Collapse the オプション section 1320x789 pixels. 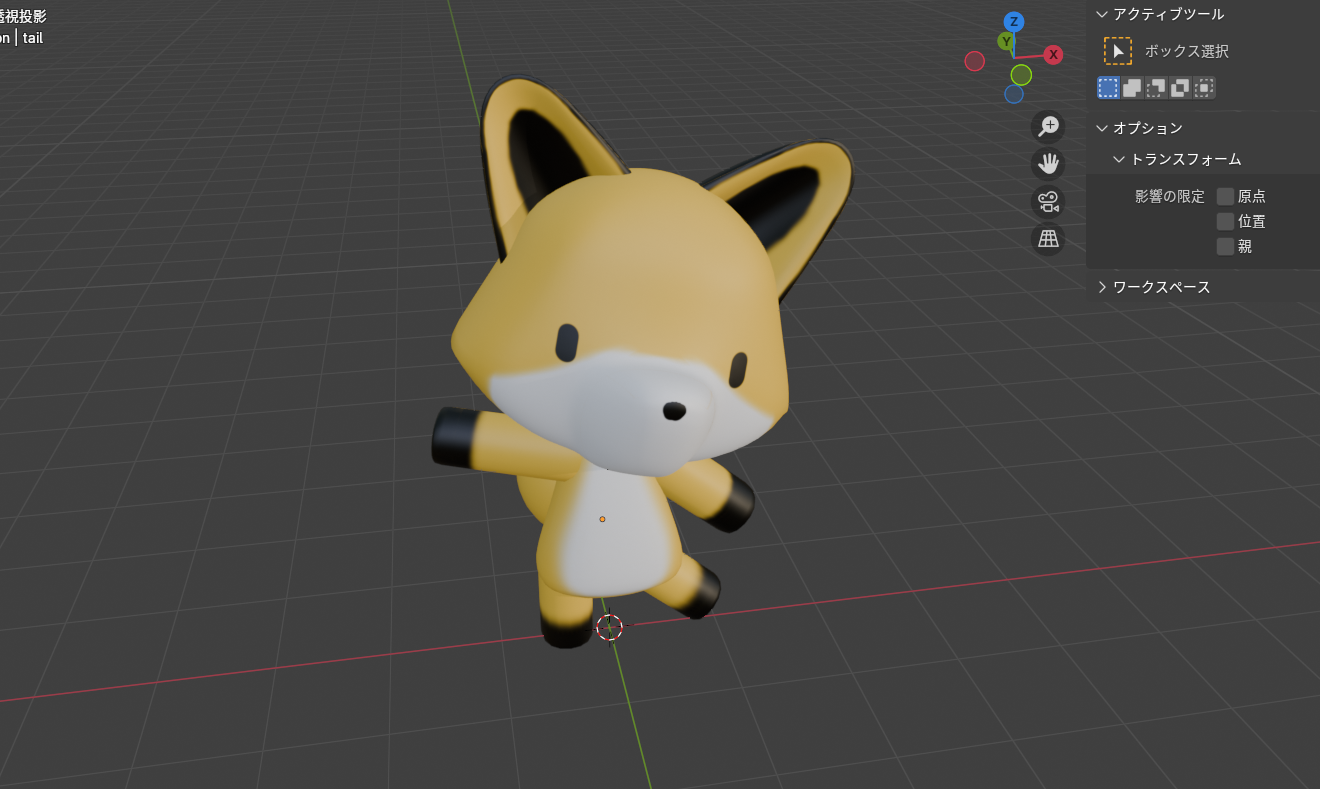[1102, 128]
